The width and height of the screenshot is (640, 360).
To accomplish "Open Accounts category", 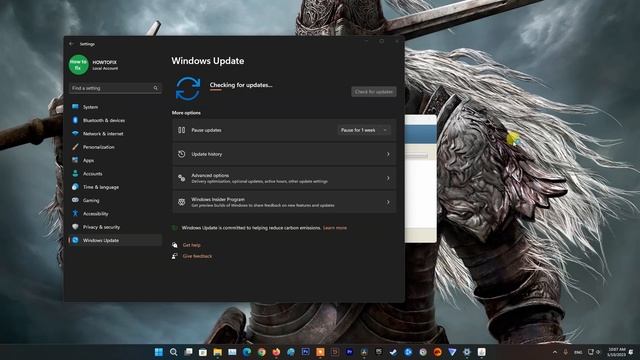I will (x=115, y=173).
